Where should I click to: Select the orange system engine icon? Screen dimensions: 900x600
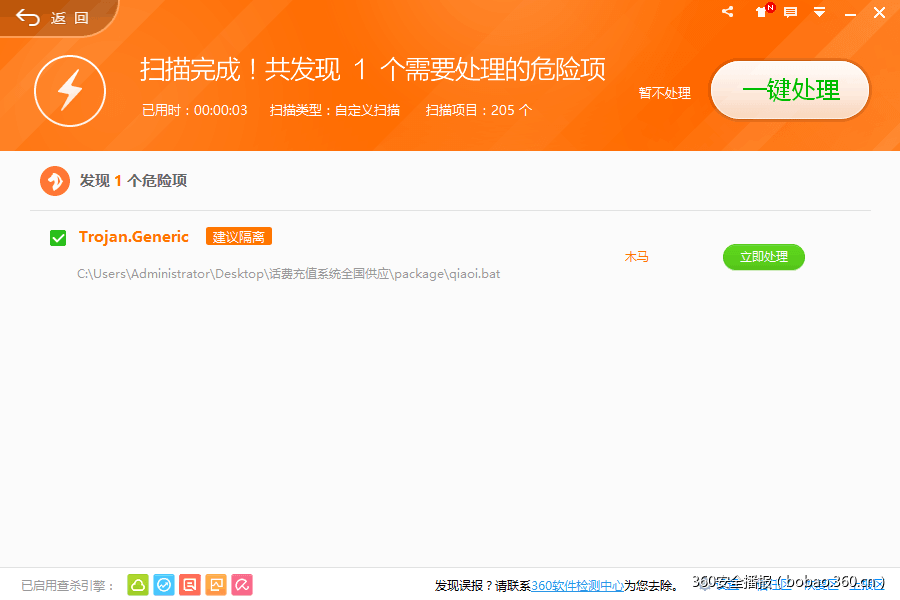tap(215, 585)
